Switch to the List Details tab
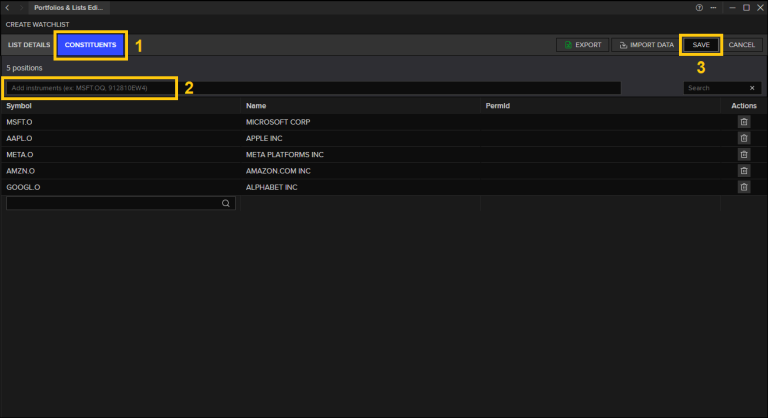The image size is (768, 418). click(29, 45)
